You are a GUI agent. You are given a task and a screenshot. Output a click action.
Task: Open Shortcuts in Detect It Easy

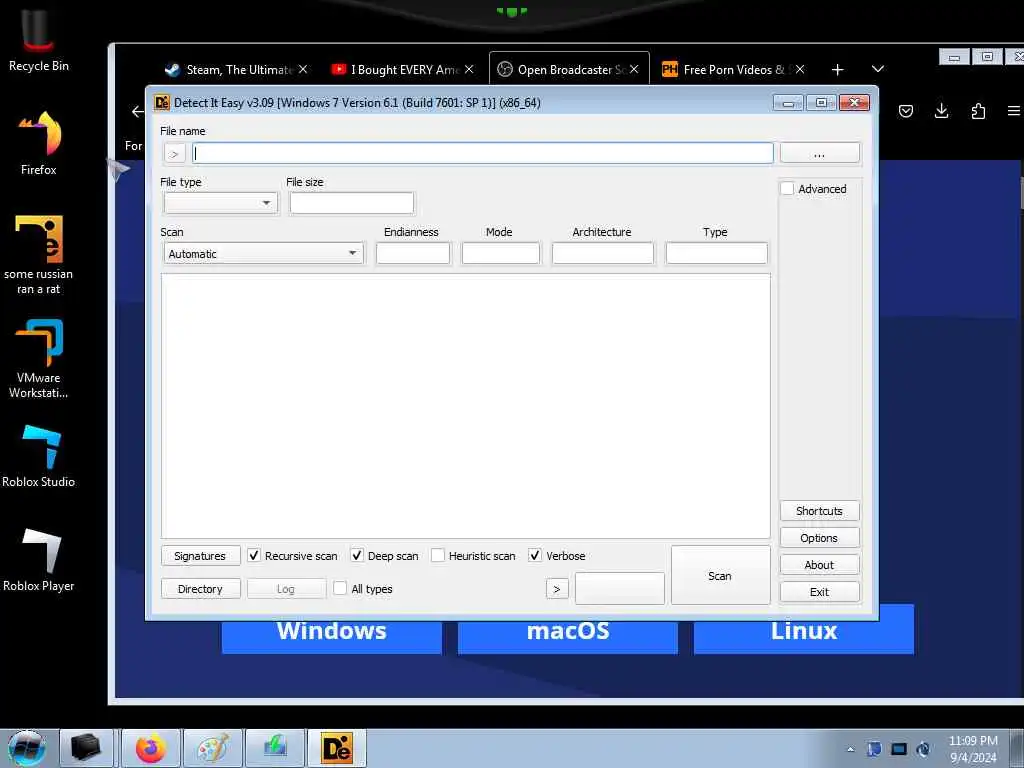tap(820, 511)
